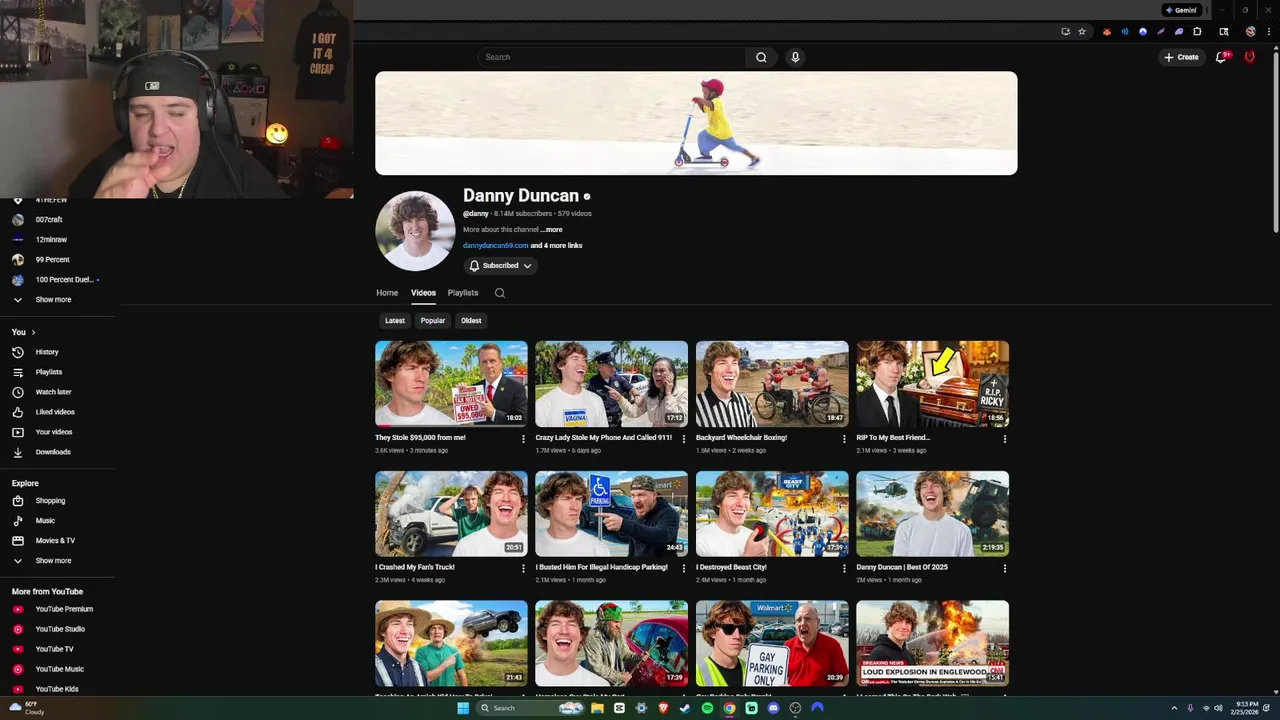Viewport: 1280px width, 720px height.
Task: Open Downloads in the sidebar
Action: coord(53,452)
